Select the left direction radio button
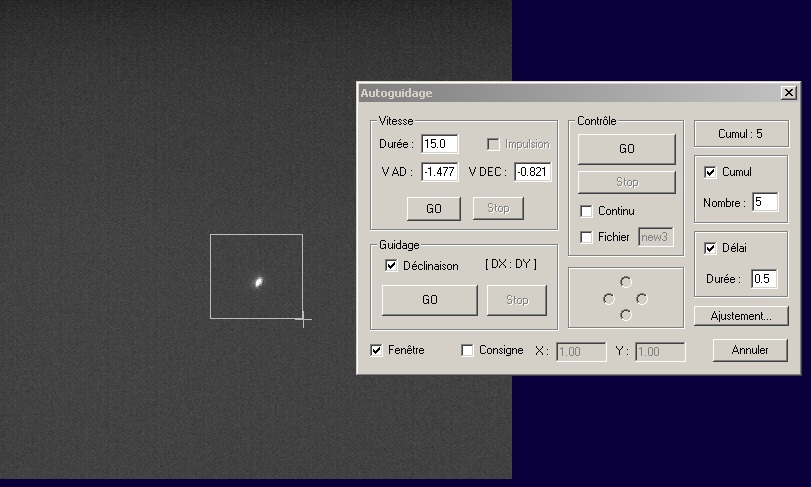The image size is (811, 487). 609,299
